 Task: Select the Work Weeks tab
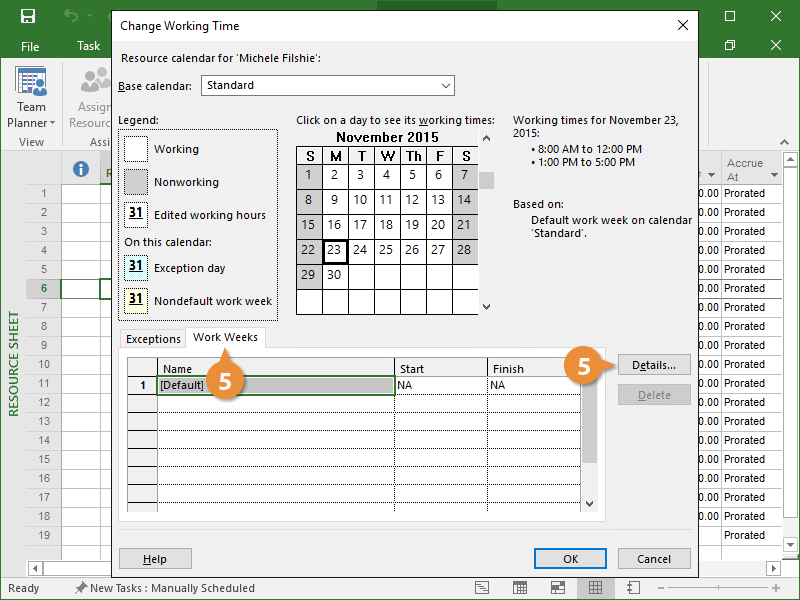[225, 338]
